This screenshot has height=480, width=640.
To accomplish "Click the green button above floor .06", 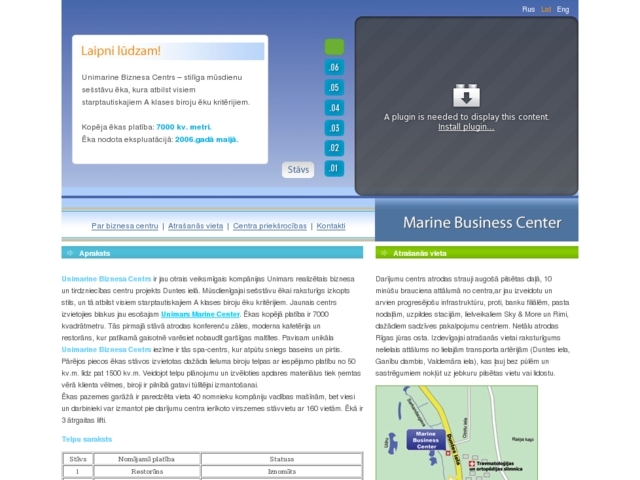I will (334, 46).
